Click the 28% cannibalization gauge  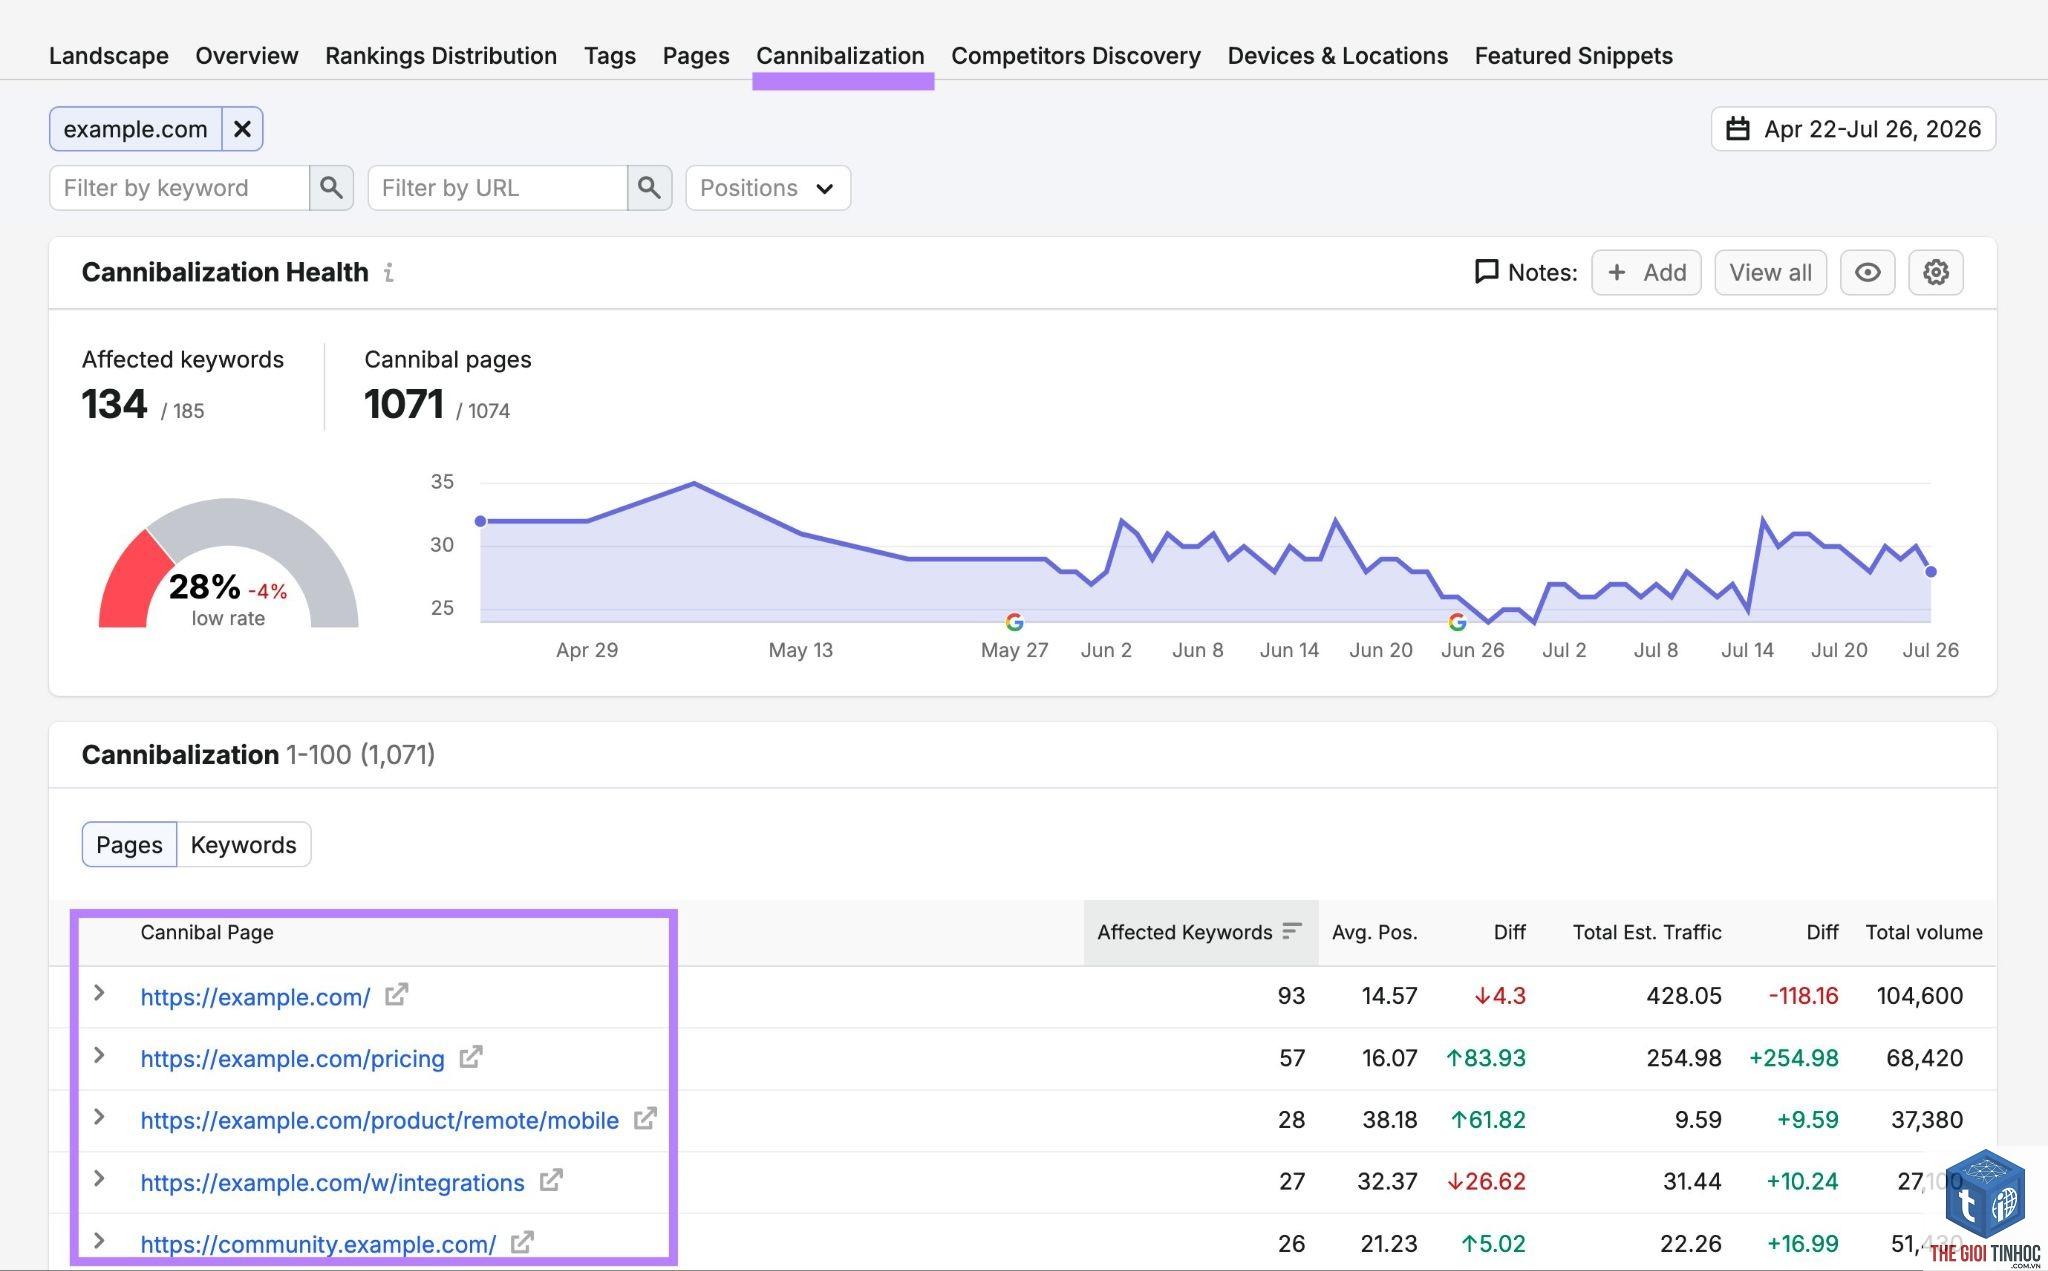228,565
